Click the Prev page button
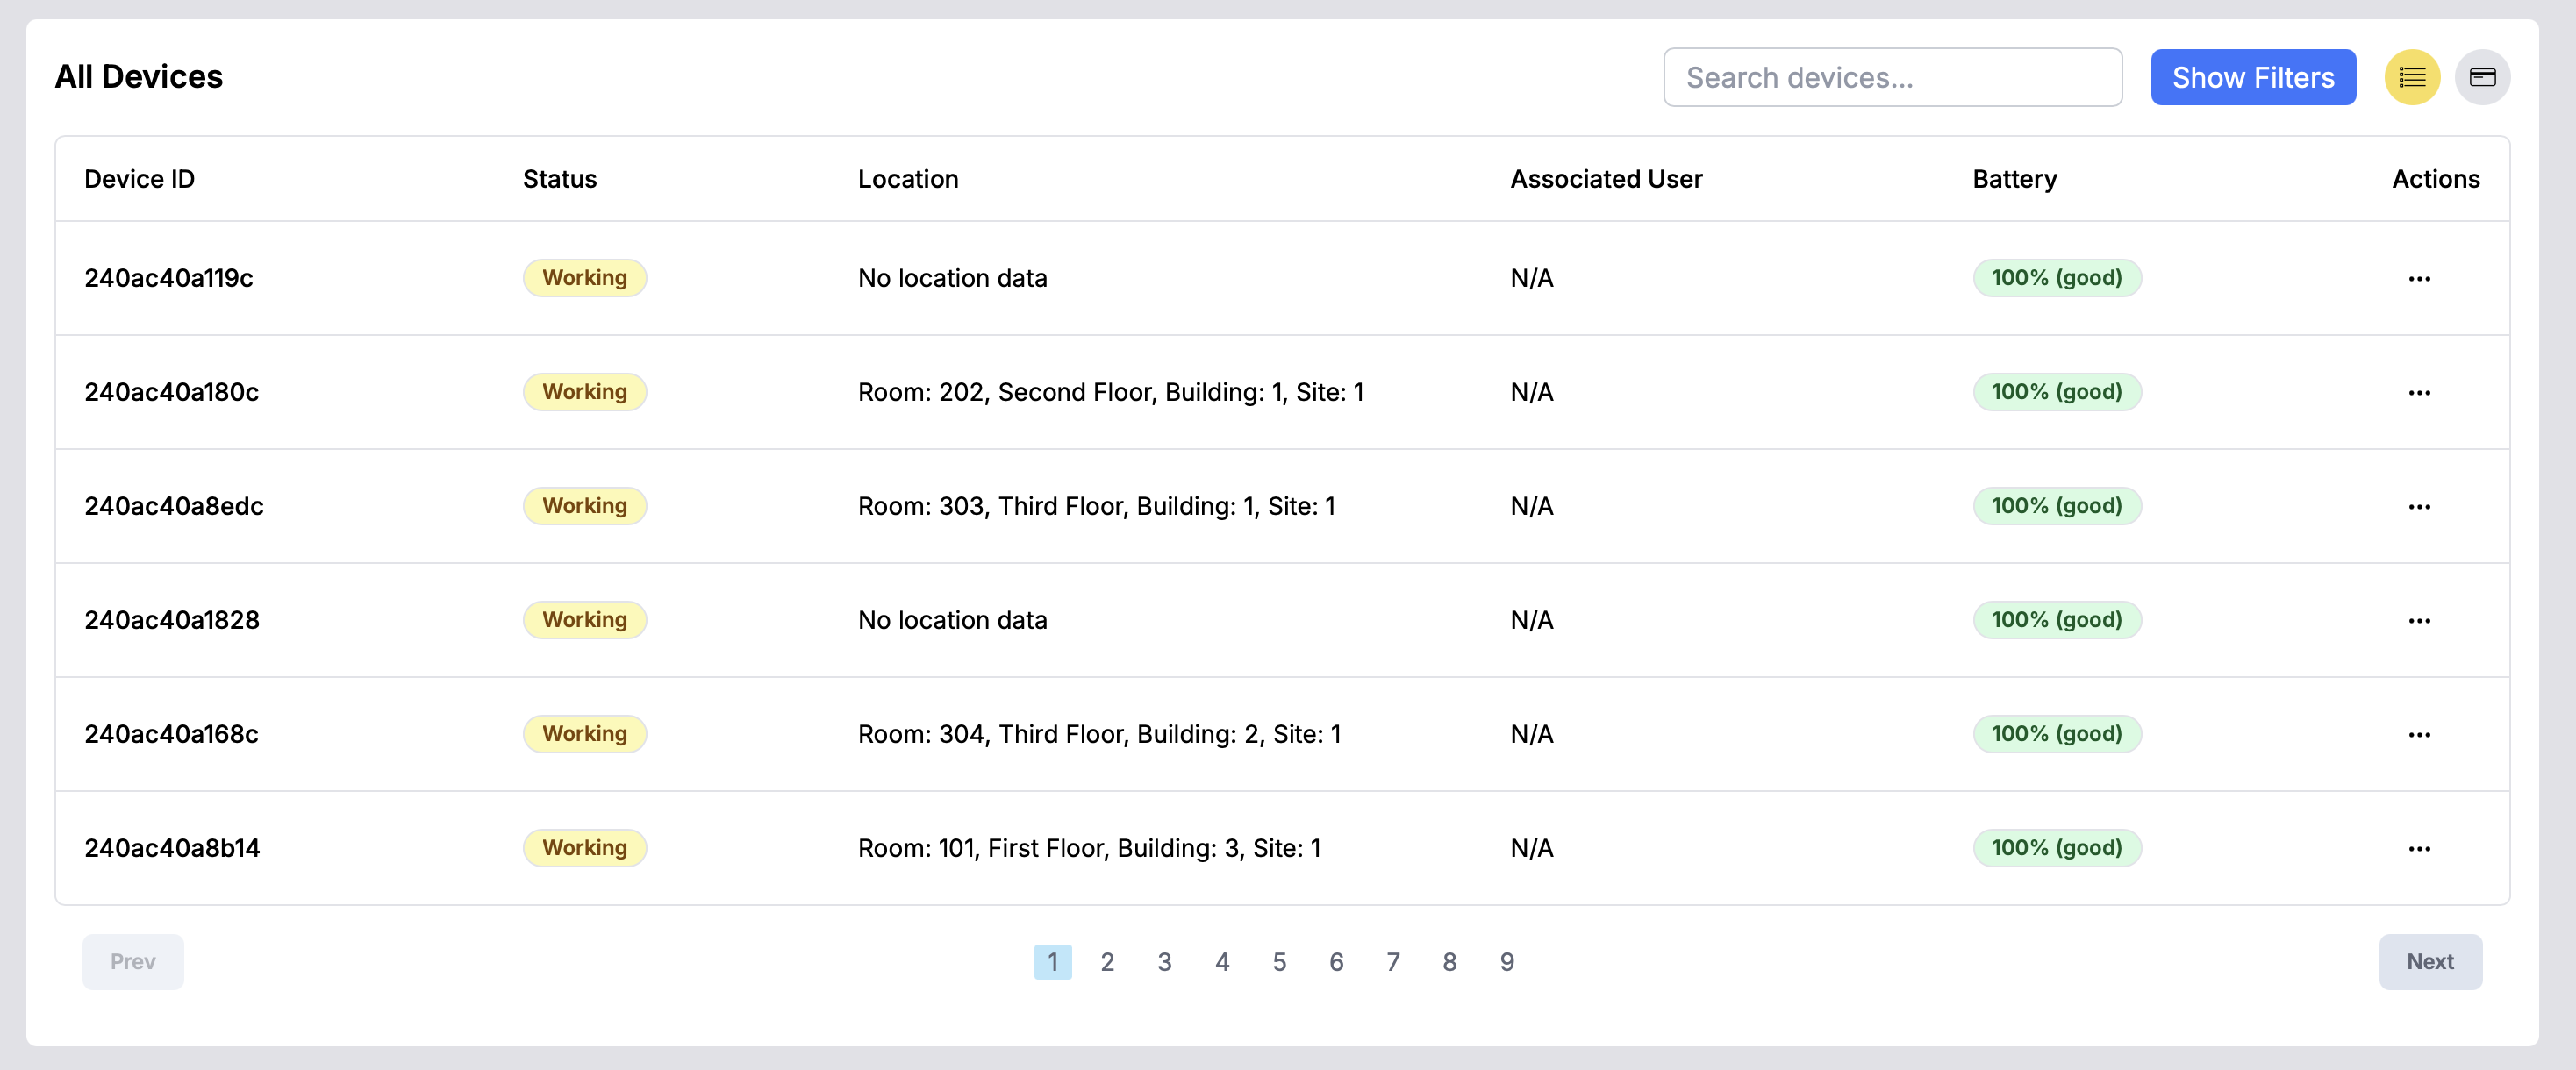2576x1070 pixels. click(132, 961)
